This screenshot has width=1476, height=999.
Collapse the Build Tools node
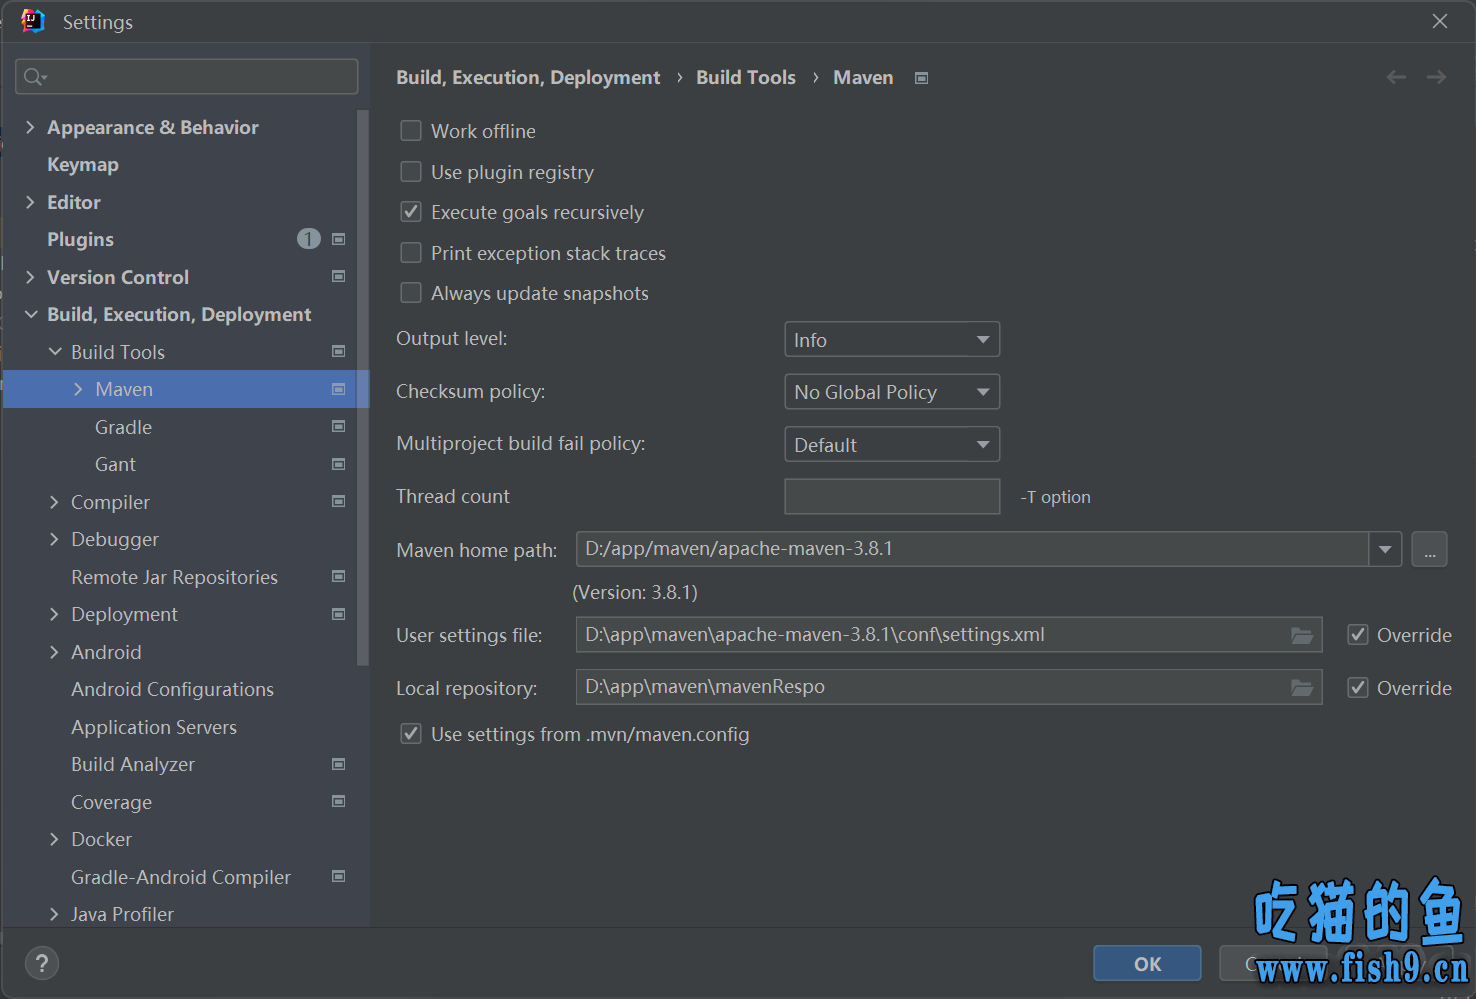click(55, 352)
